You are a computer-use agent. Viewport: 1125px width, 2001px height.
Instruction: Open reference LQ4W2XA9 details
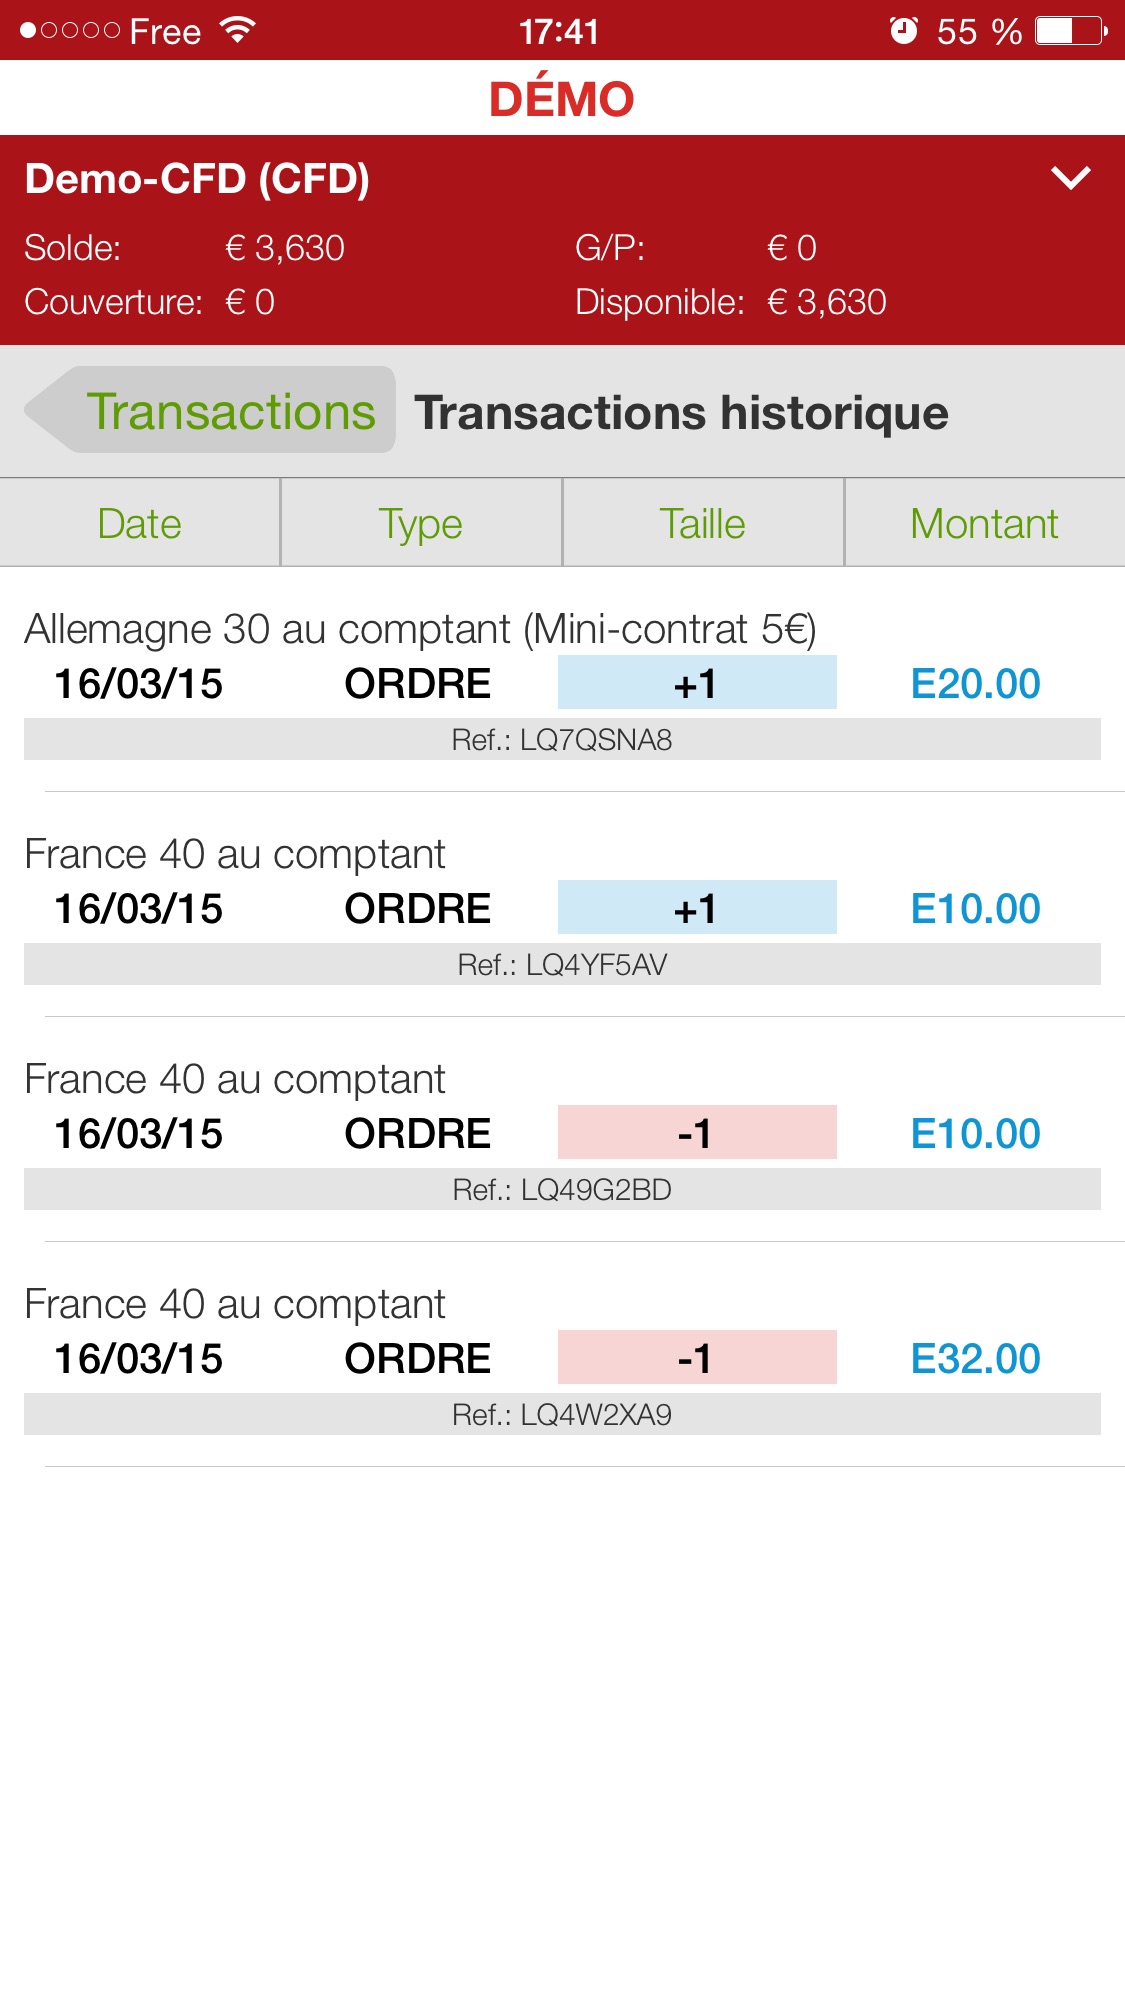point(562,1415)
